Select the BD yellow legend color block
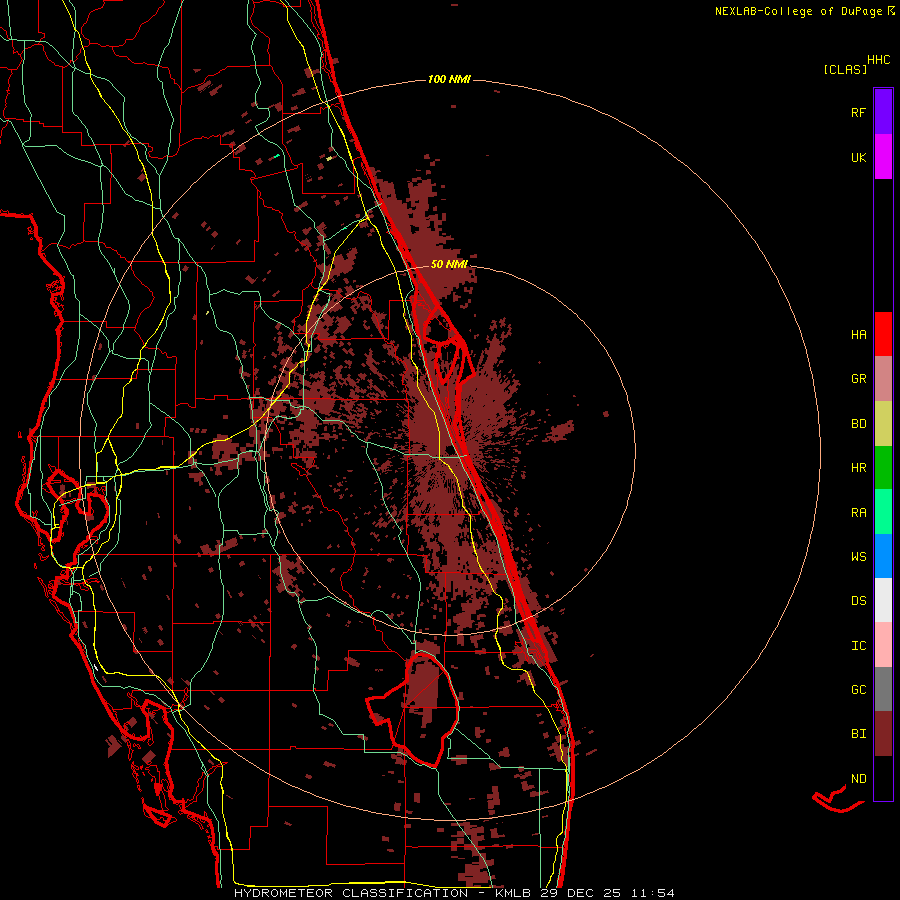Viewport: 900px width, 900px height. point(883,424)
